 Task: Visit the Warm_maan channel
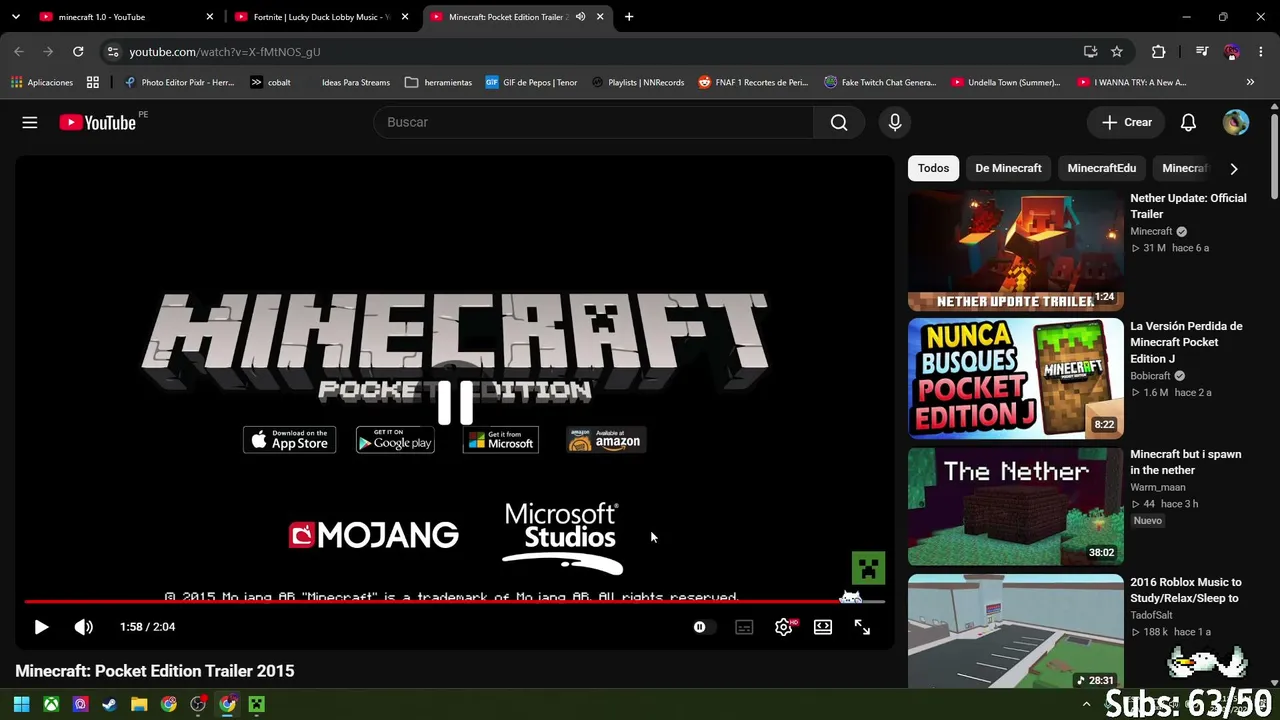(1157, 487)
